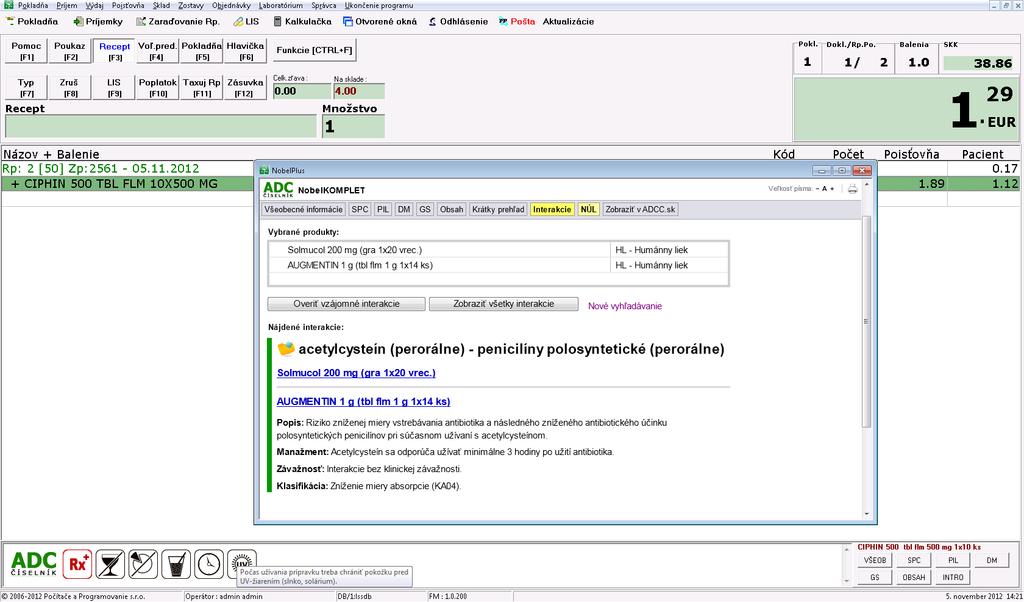
Task: Click the VŠEOB button at bottom right
Action: (x=874, y=560)
